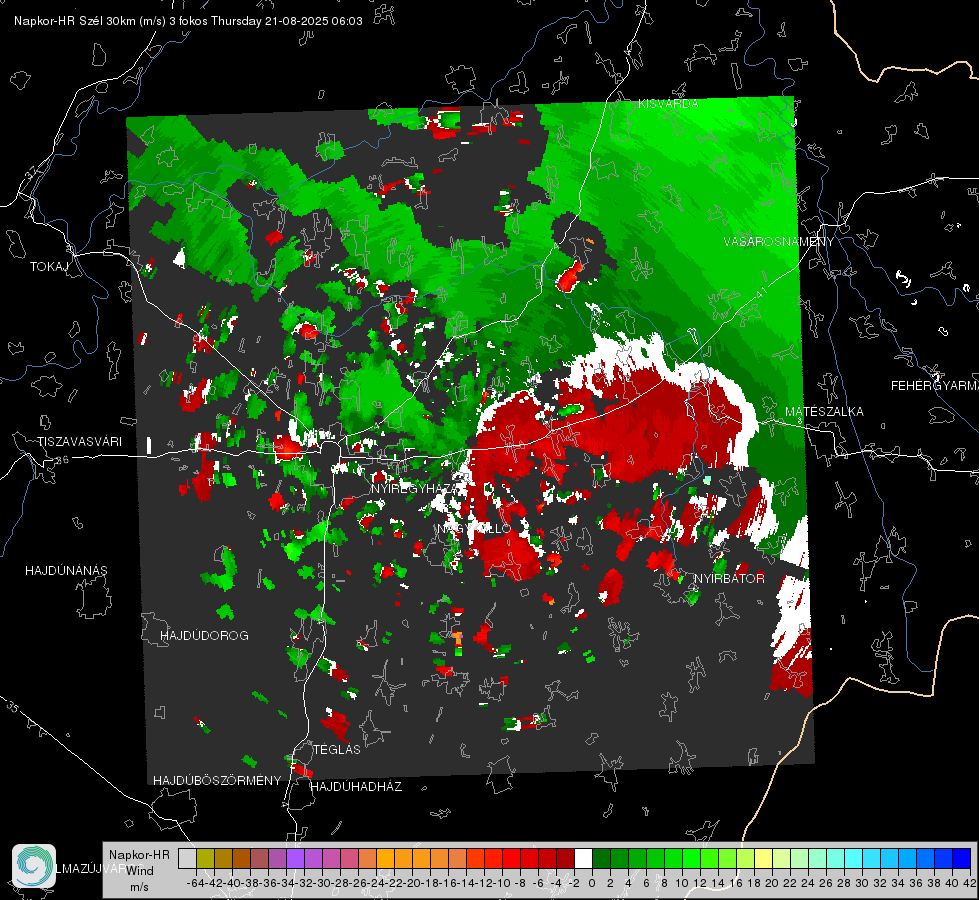Select the TÉGLÁS town label

[x=337, y=749]
